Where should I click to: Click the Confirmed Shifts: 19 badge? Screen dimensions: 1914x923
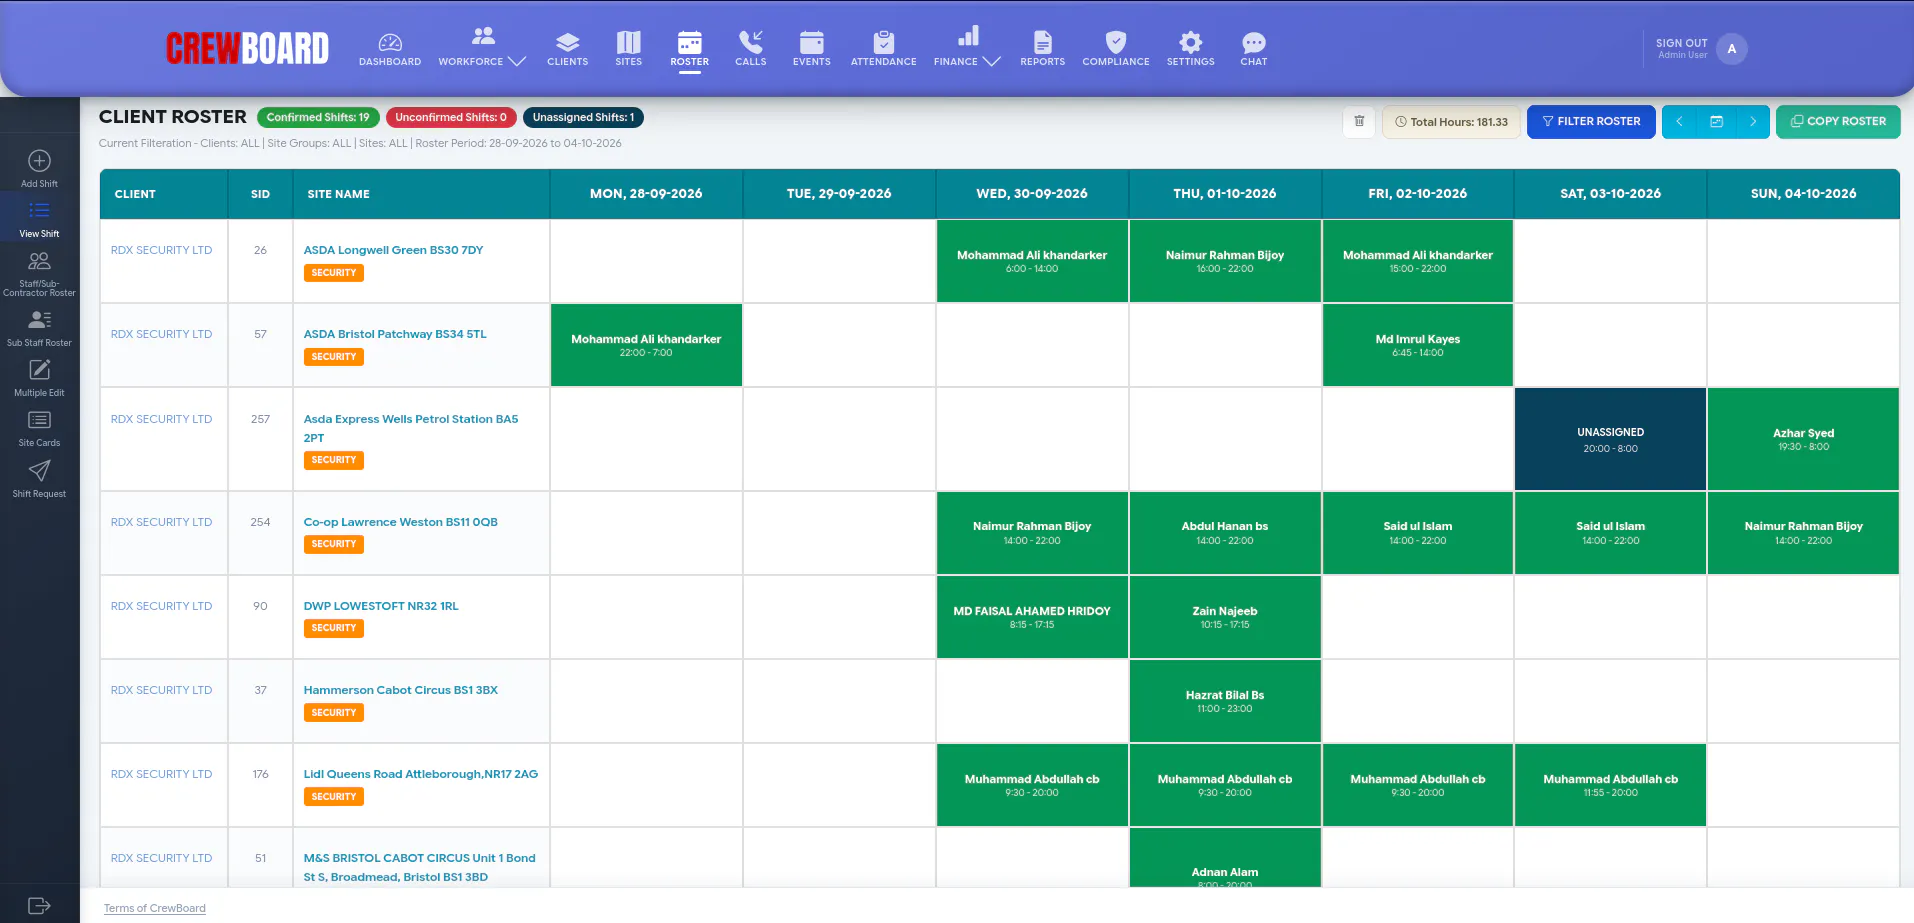(317, 117)
